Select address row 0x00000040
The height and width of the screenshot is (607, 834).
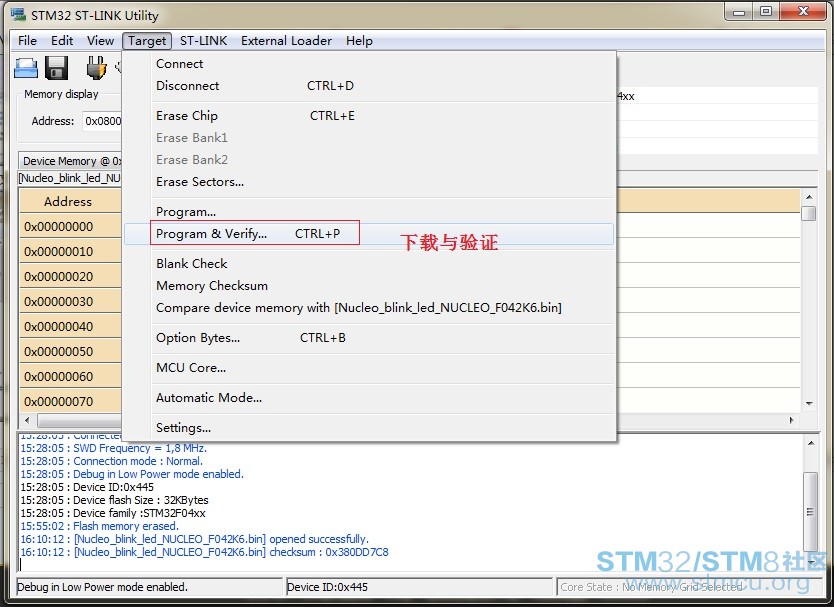click(70, 327)
